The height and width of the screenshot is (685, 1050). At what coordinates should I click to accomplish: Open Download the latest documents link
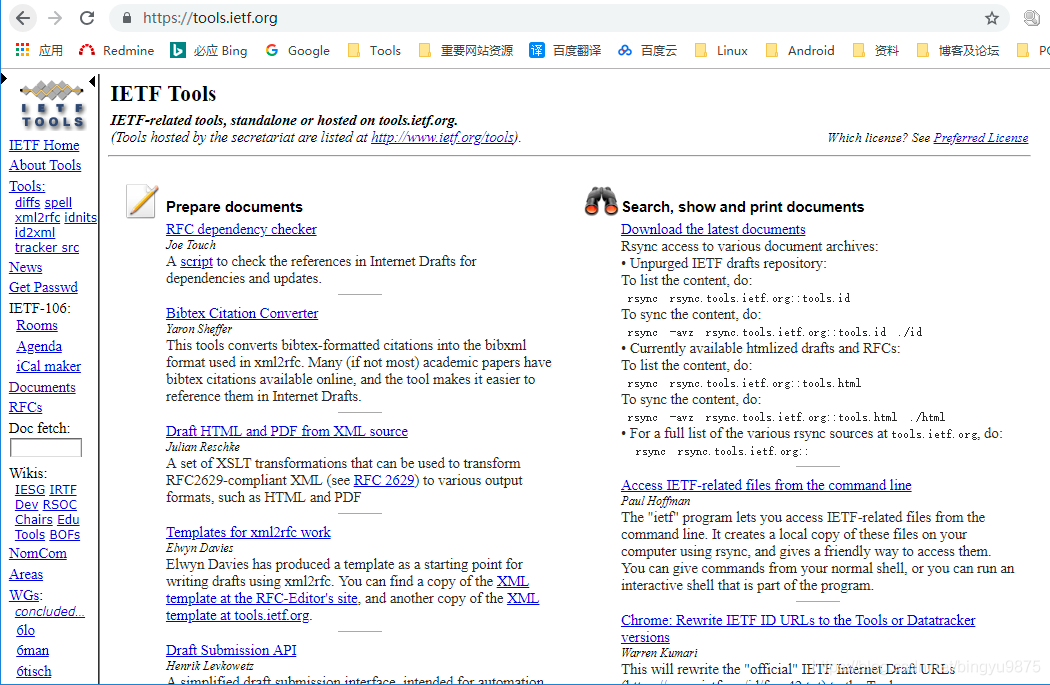(x=713, y=229)
